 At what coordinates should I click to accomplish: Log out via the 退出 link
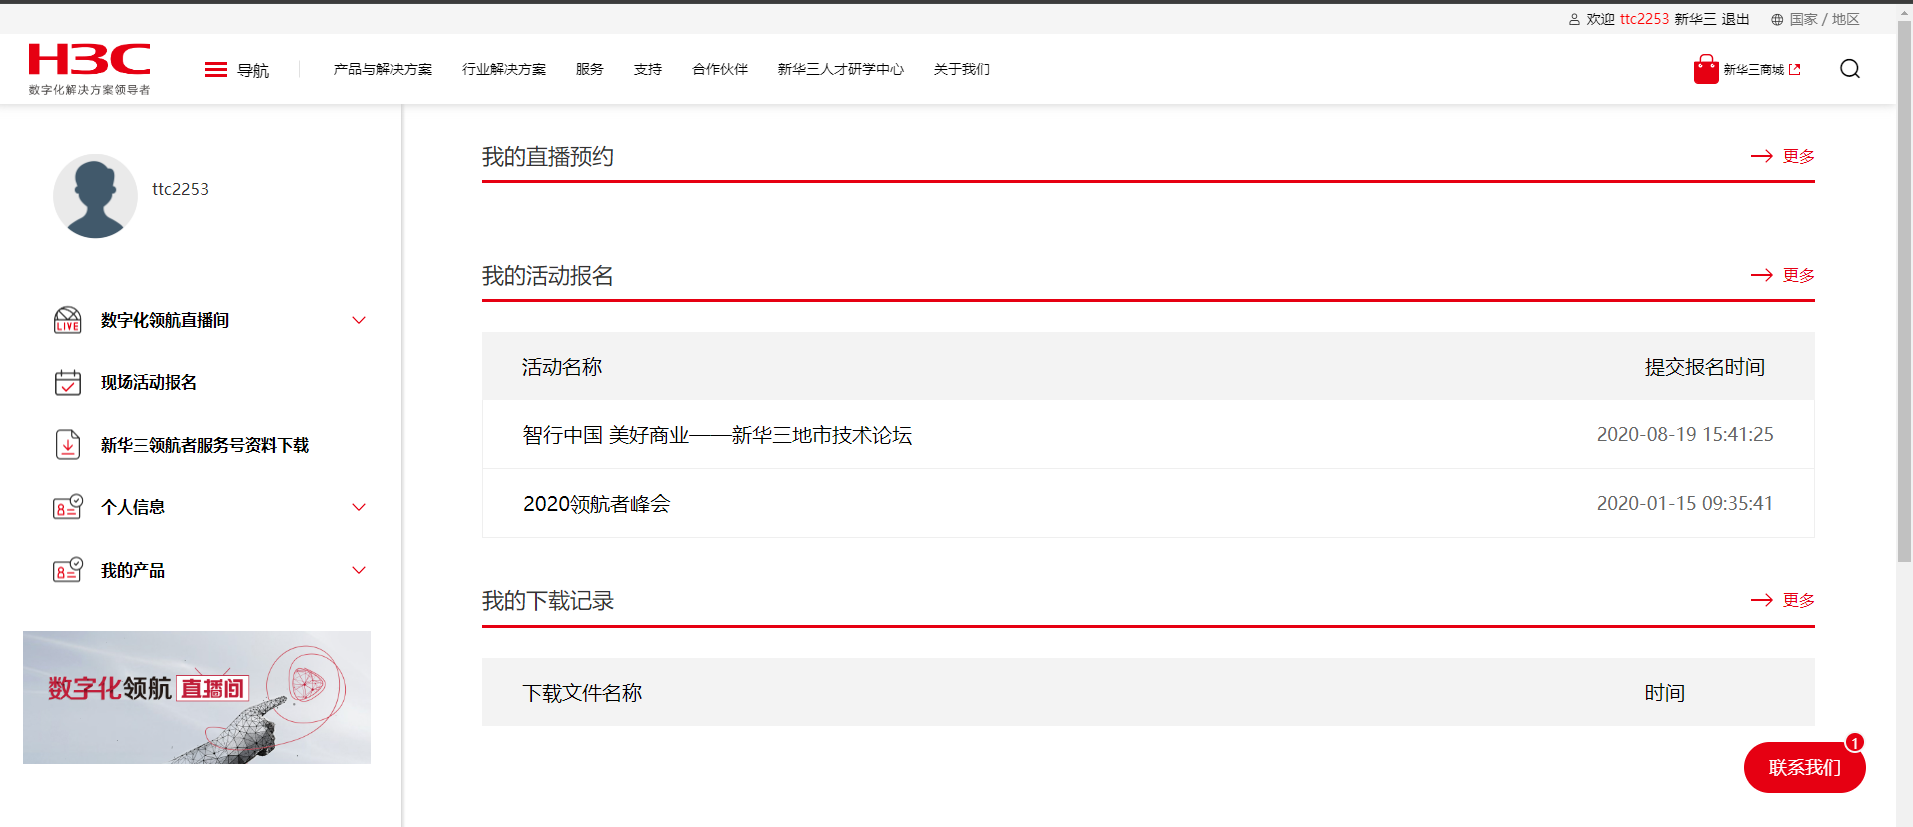[x=1735, y=19]
